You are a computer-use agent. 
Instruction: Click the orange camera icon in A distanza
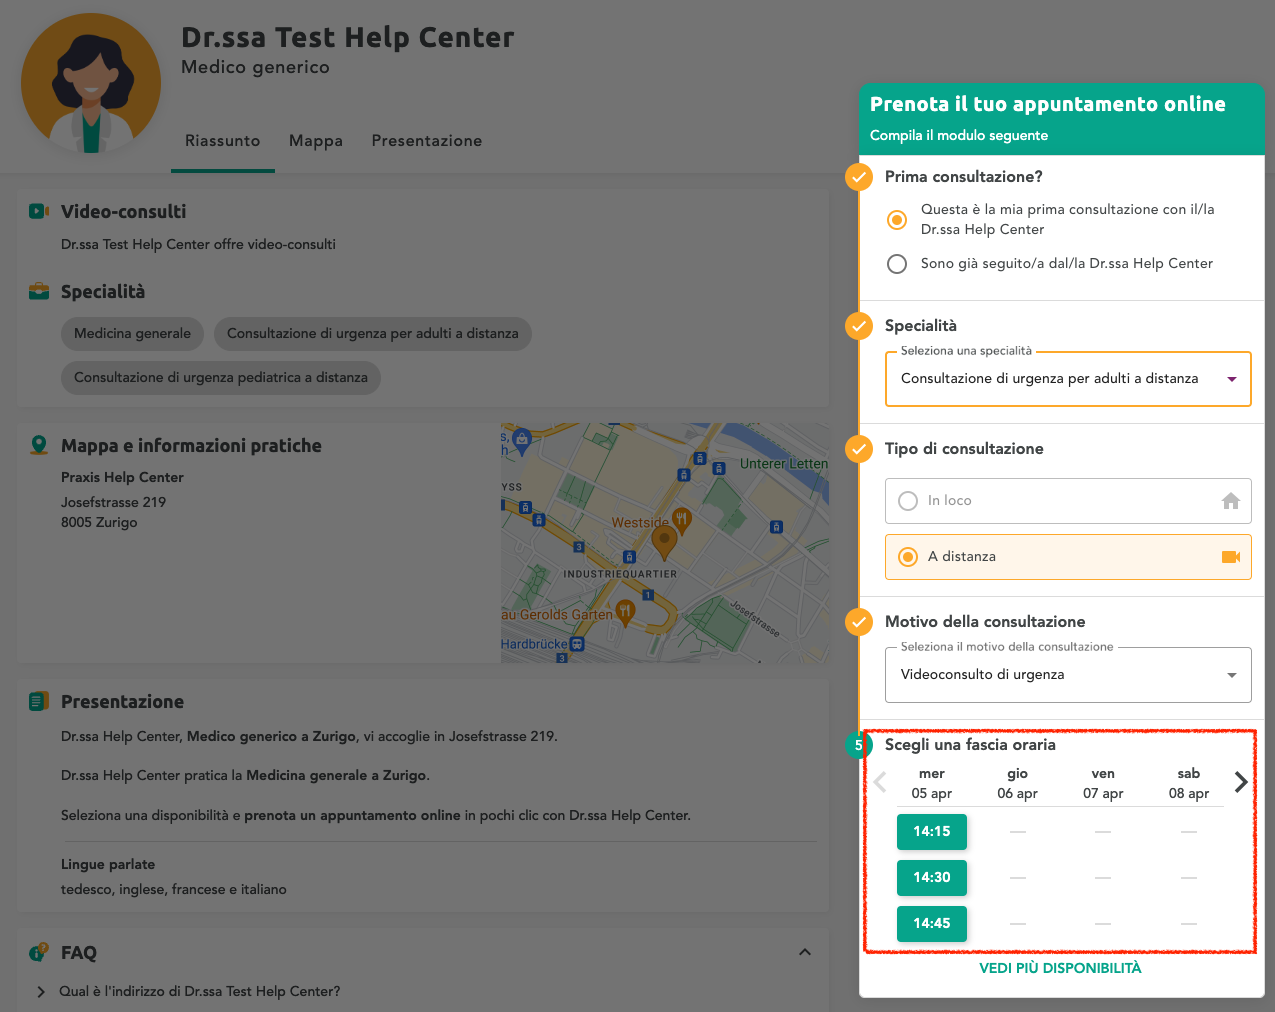(x=1230, y=557)
